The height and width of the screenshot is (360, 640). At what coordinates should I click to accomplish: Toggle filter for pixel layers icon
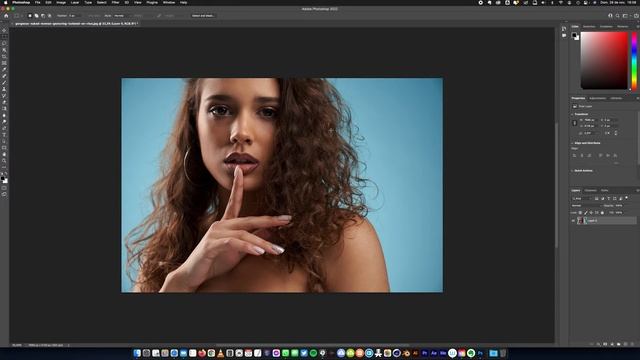[x=597, y=198]
